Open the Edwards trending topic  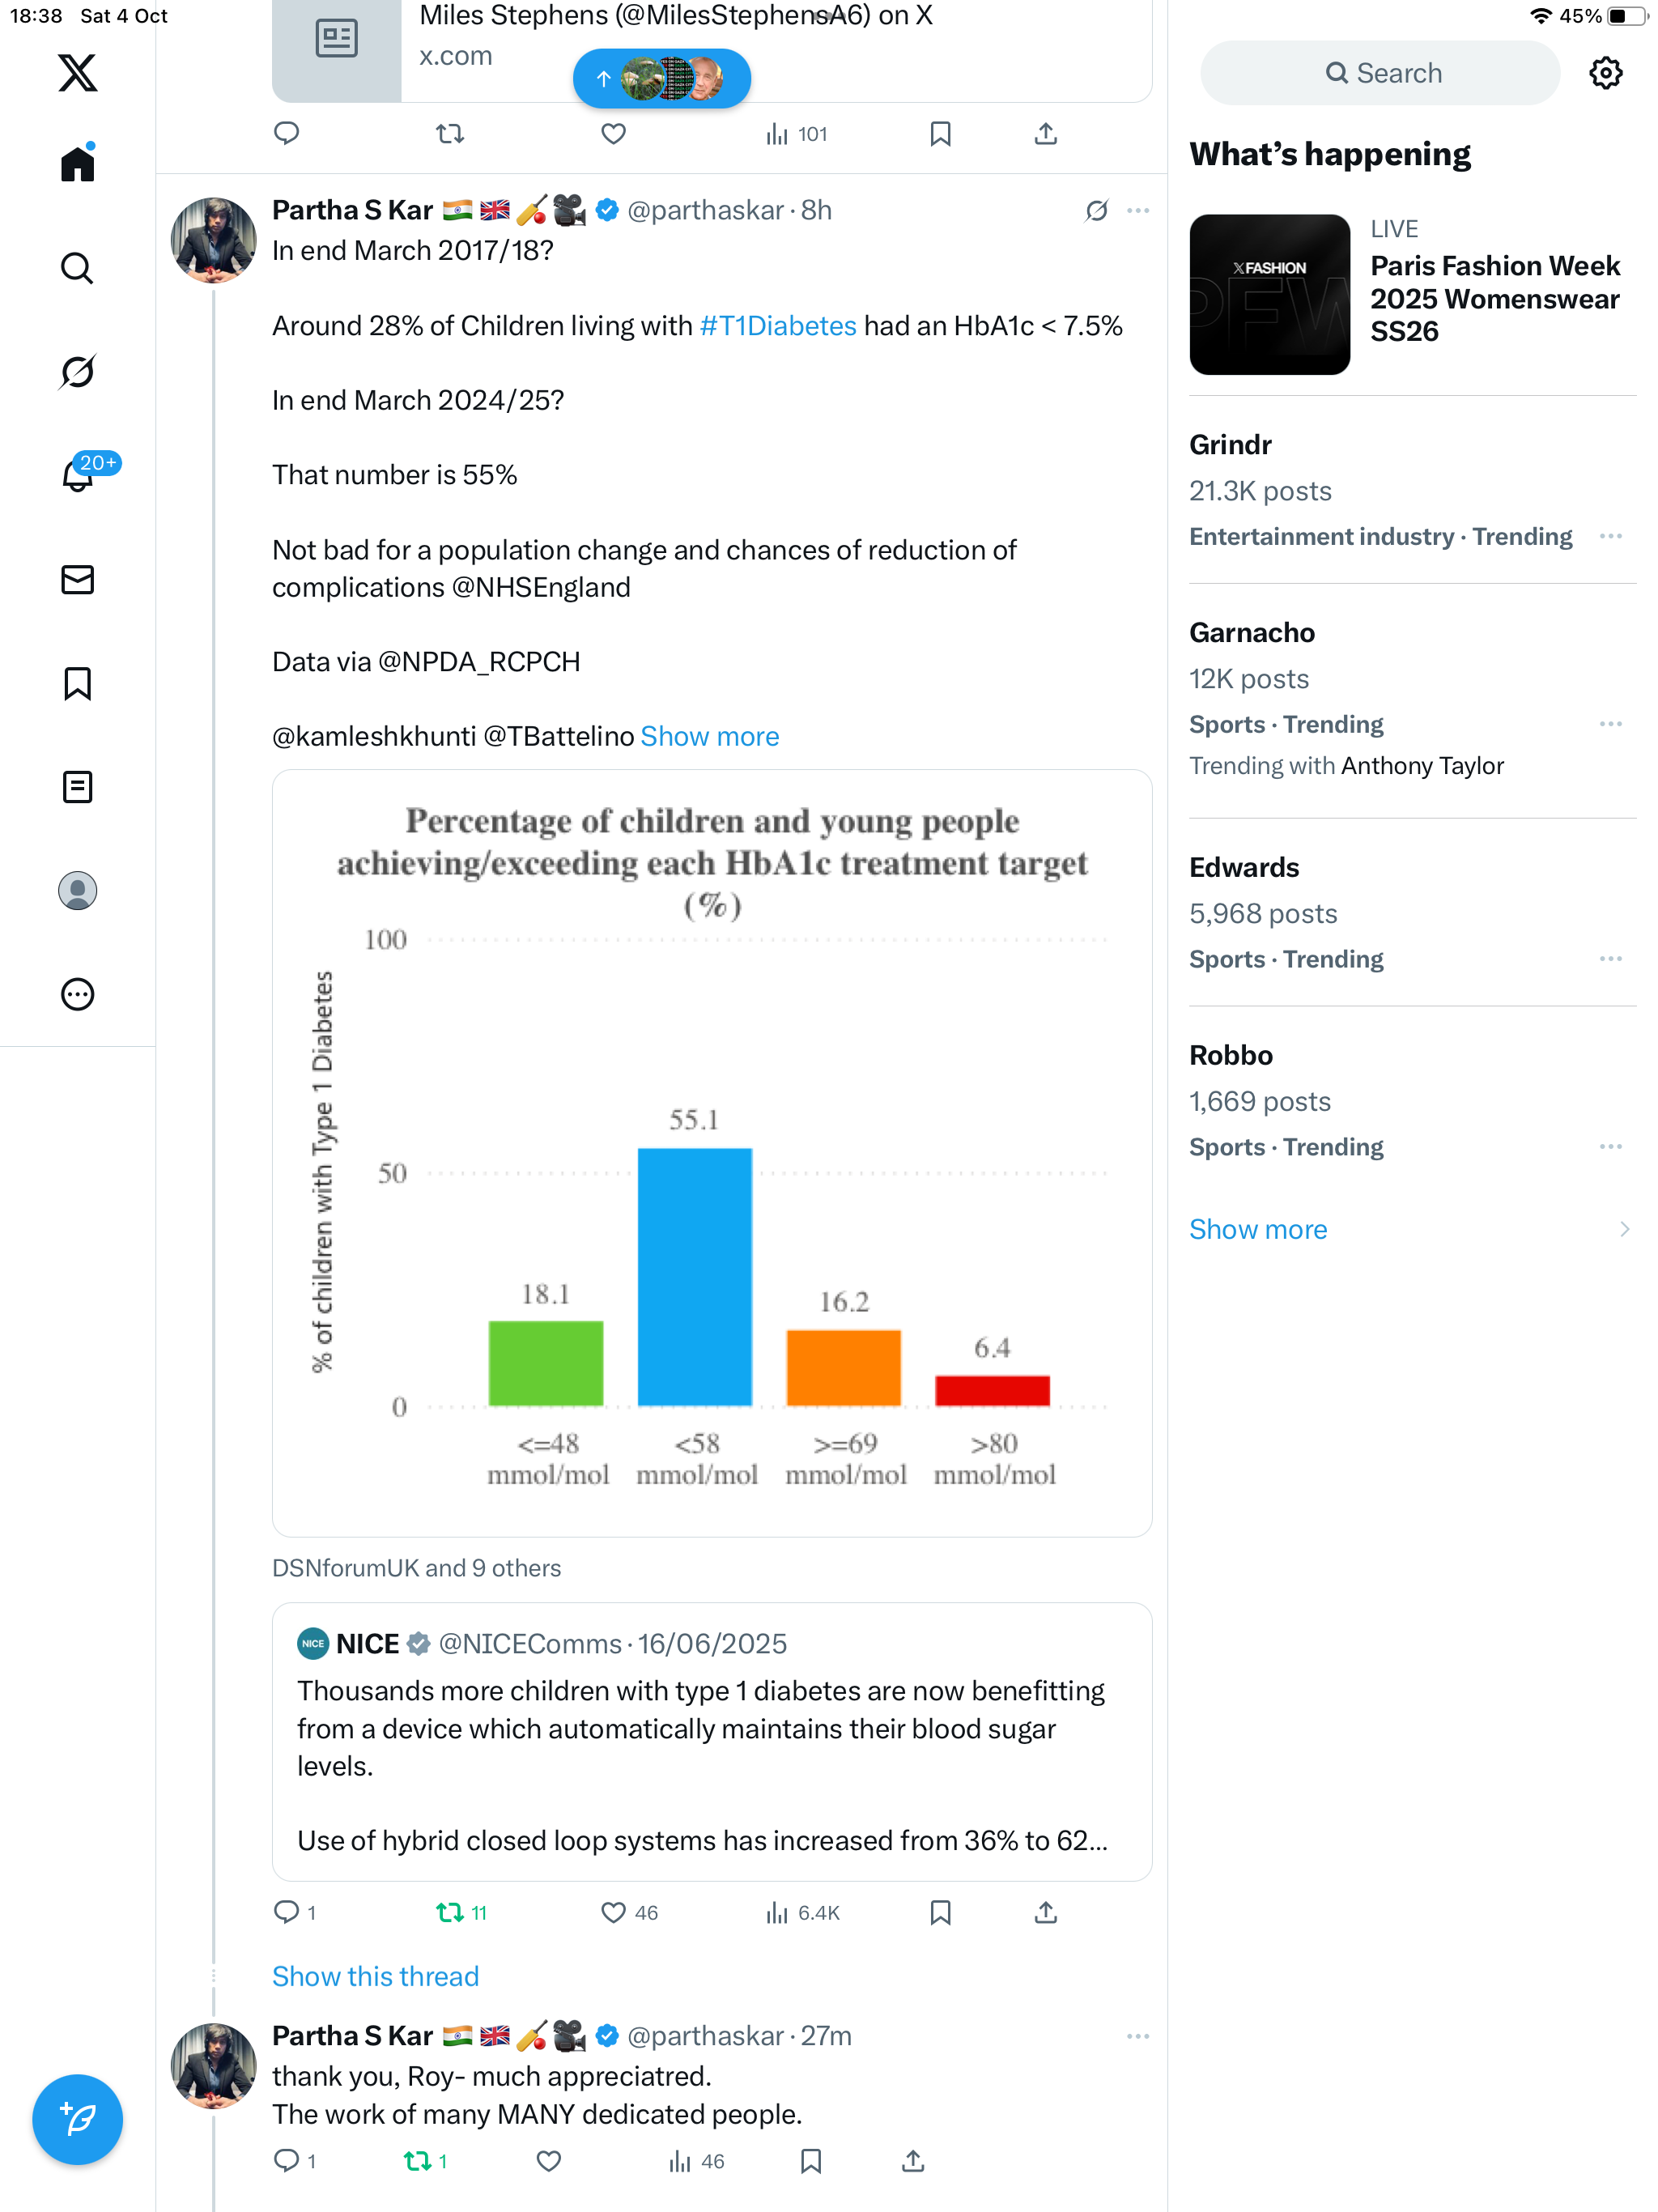(1244, 868)
